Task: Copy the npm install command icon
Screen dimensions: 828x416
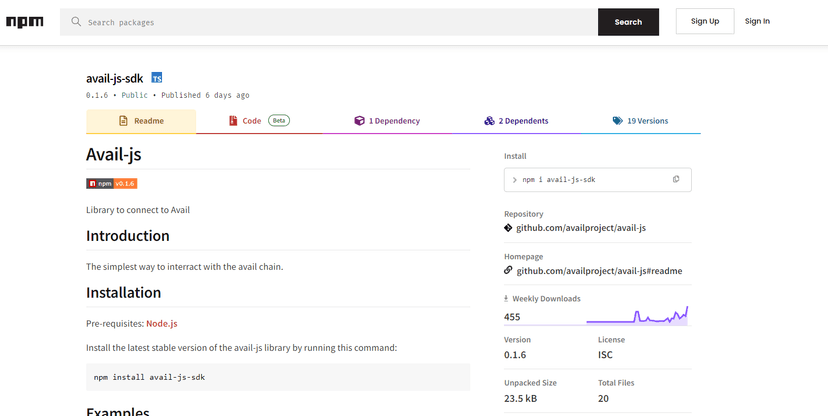Action: (x=676, y=180)
